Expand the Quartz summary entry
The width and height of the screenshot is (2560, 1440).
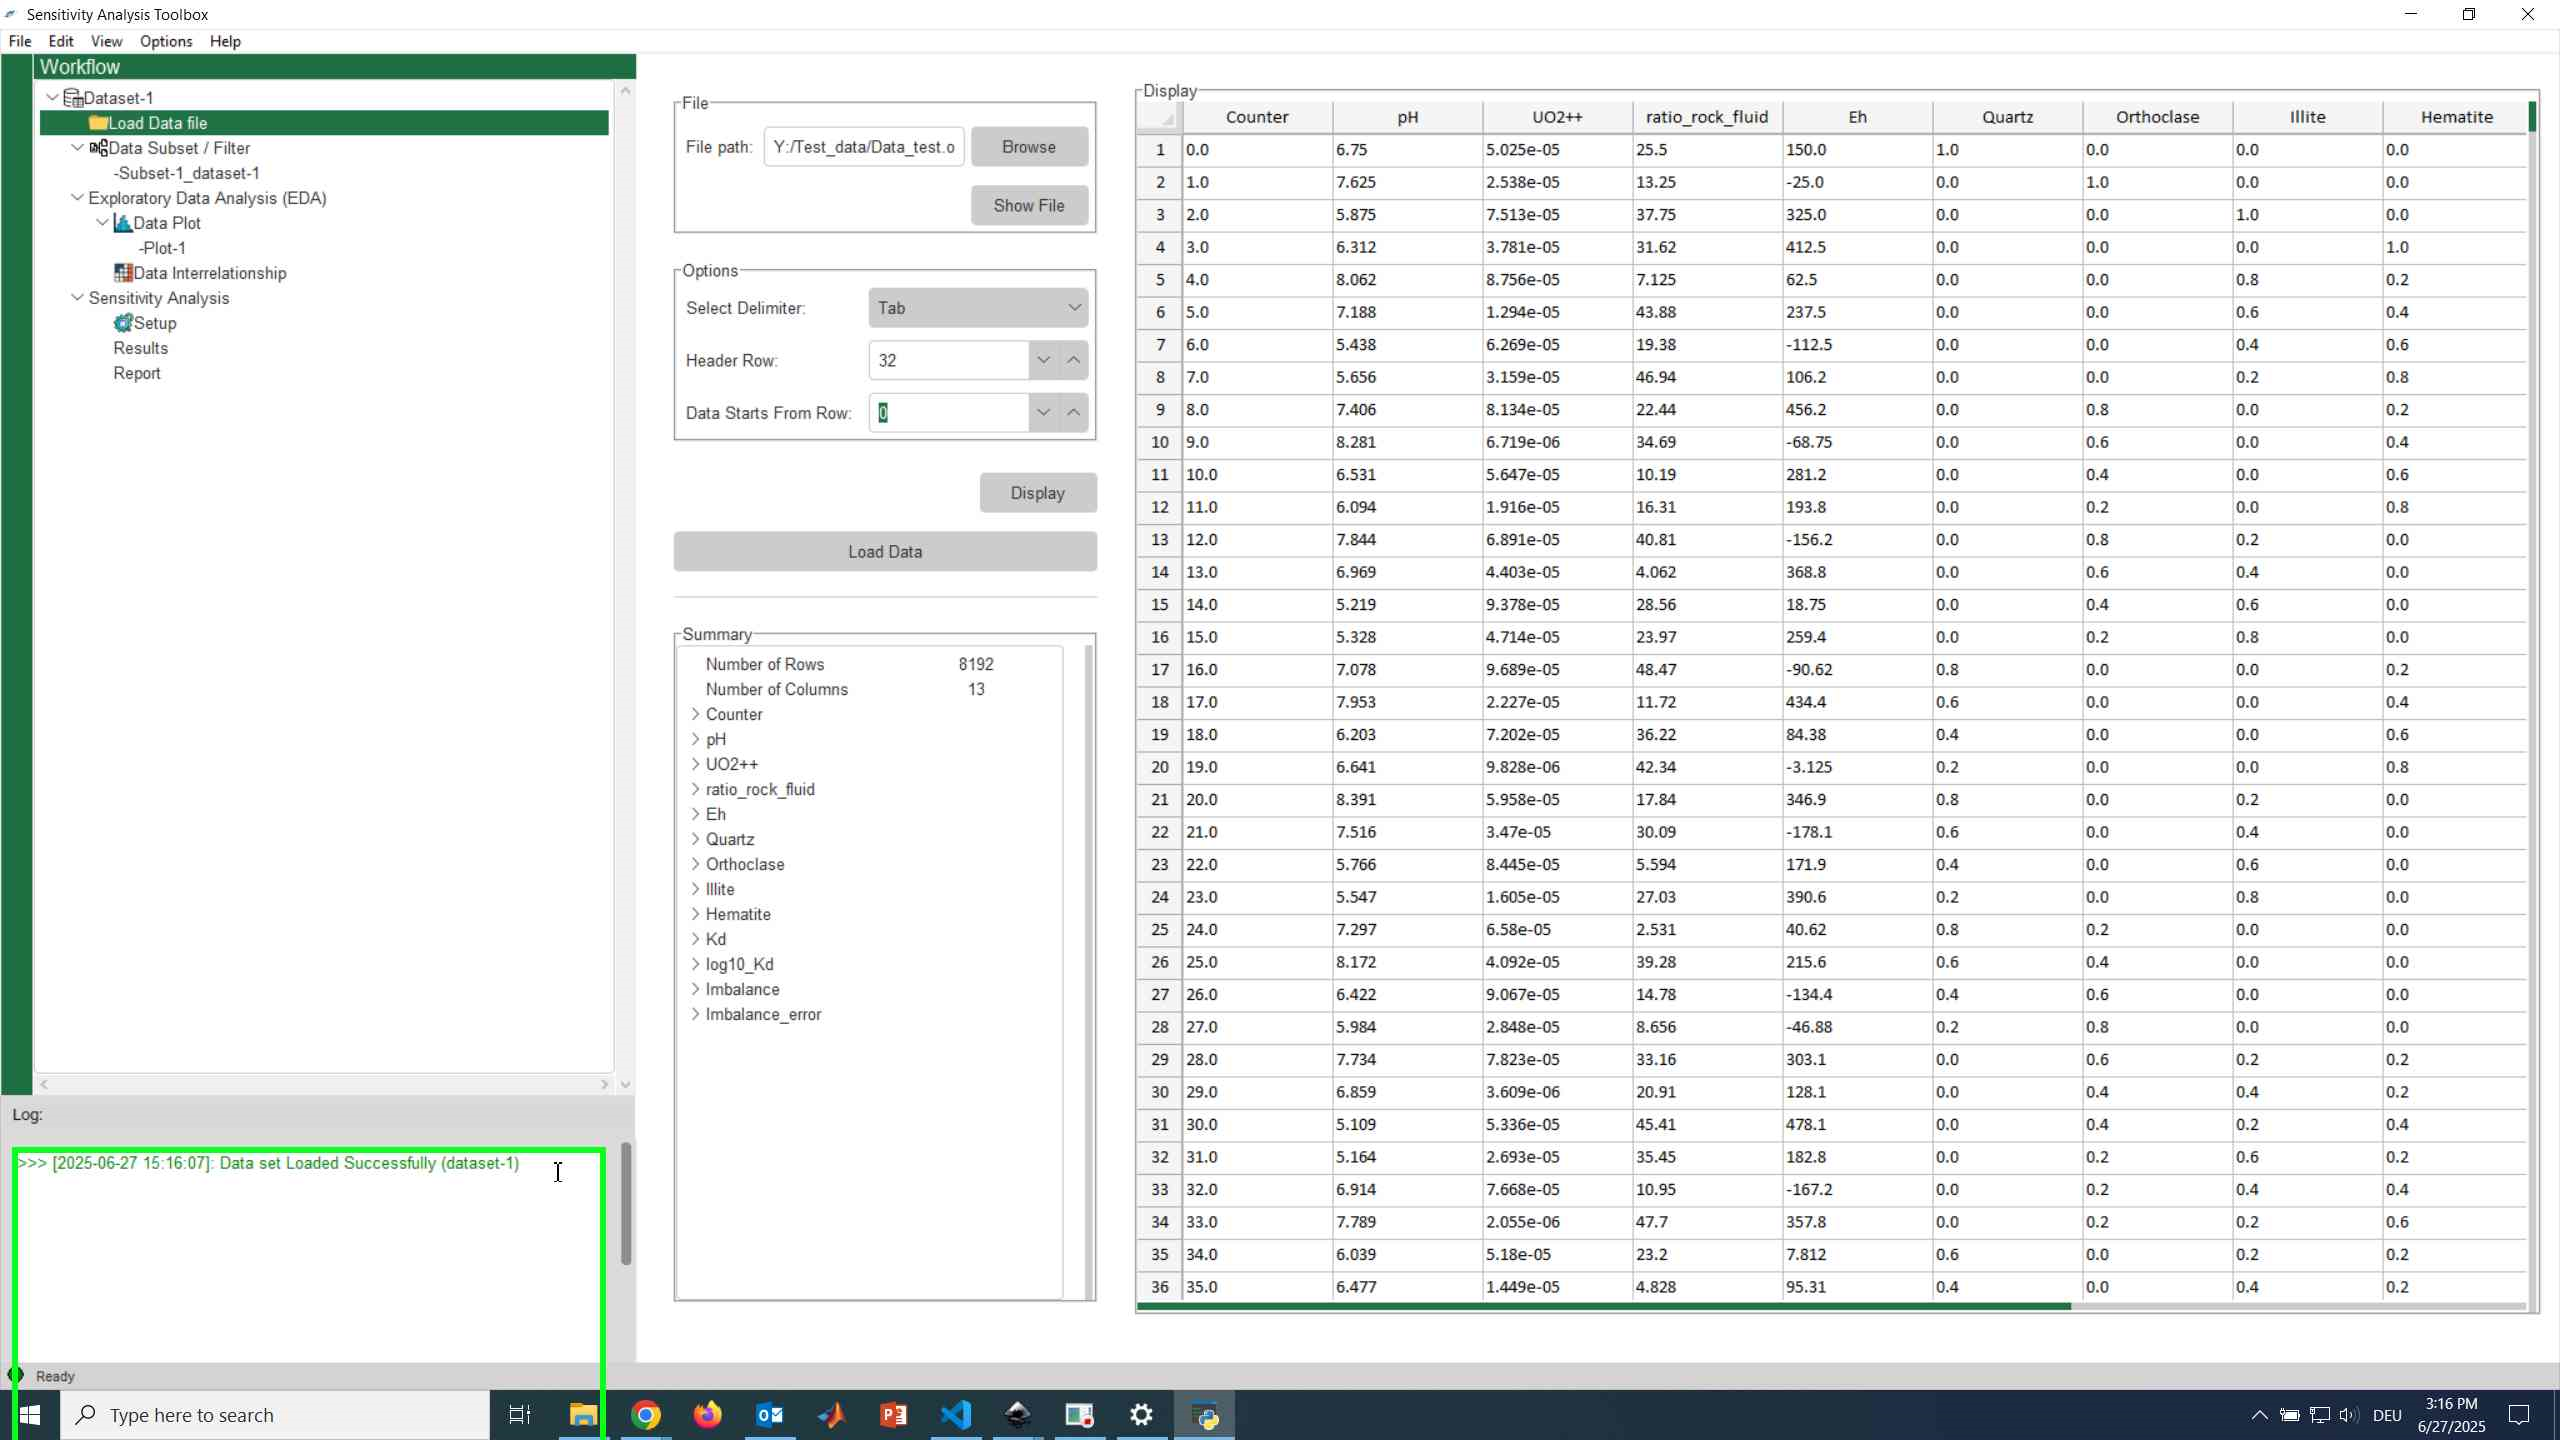696,839
